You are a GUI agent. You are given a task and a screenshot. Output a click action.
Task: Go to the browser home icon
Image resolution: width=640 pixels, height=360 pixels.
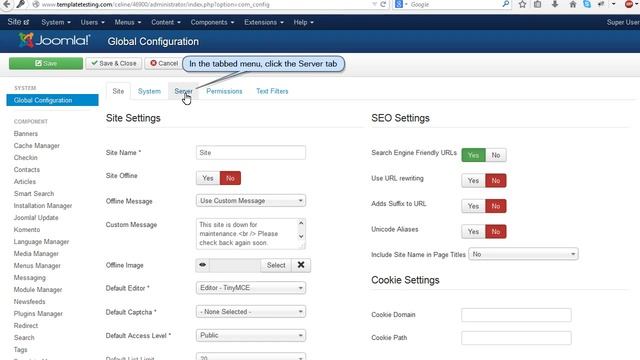[x=573, y=4]
